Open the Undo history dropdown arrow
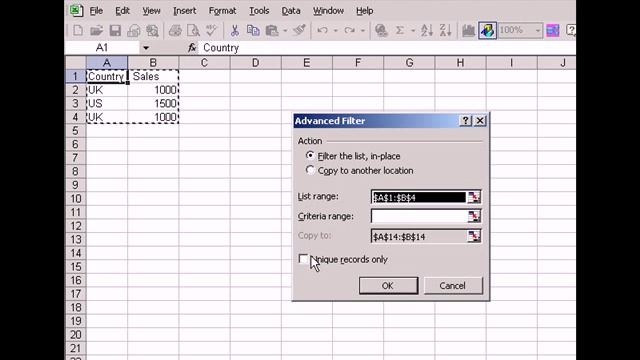 click(x=336, y=31)
